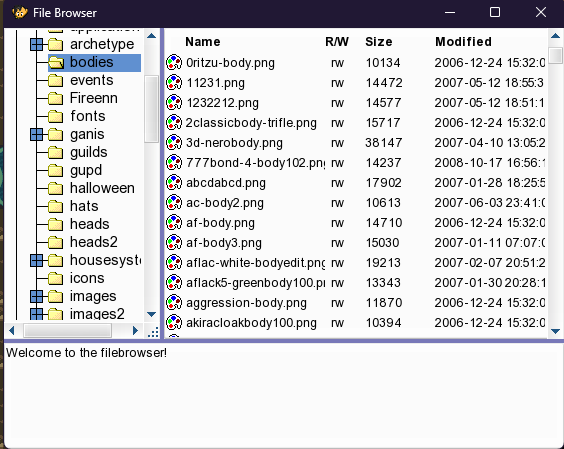
Task: Select the file name aggression-body.png
Action: (x=246, y=303)
